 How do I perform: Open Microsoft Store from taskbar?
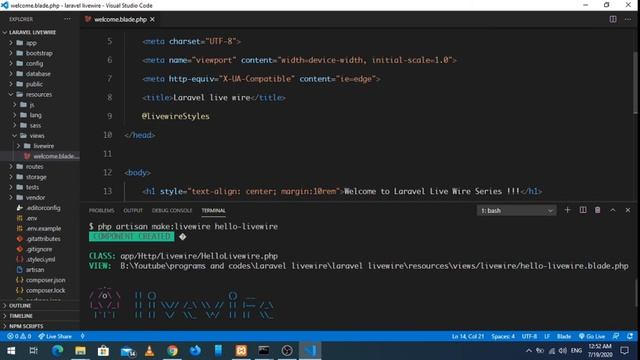click(103, 351)
